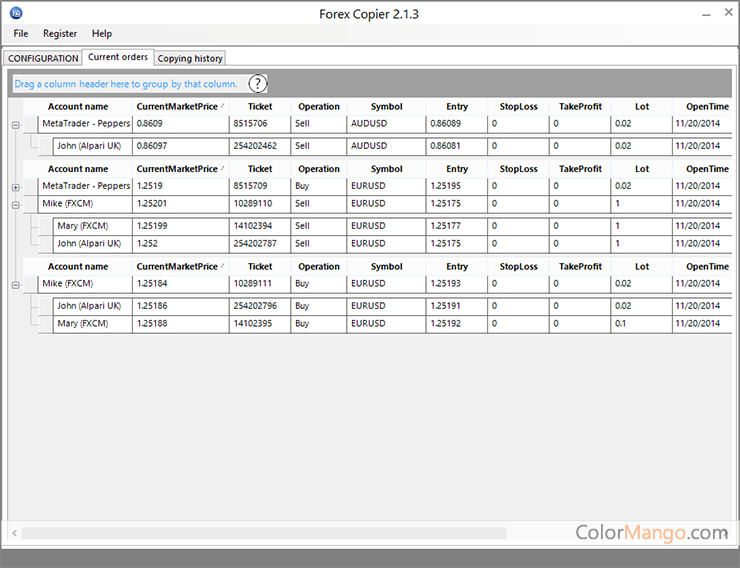Image resolution: width=740 pixels, height=568 pixels.
Task: Select ticket cell 254202796
Action: pos(260,306)
